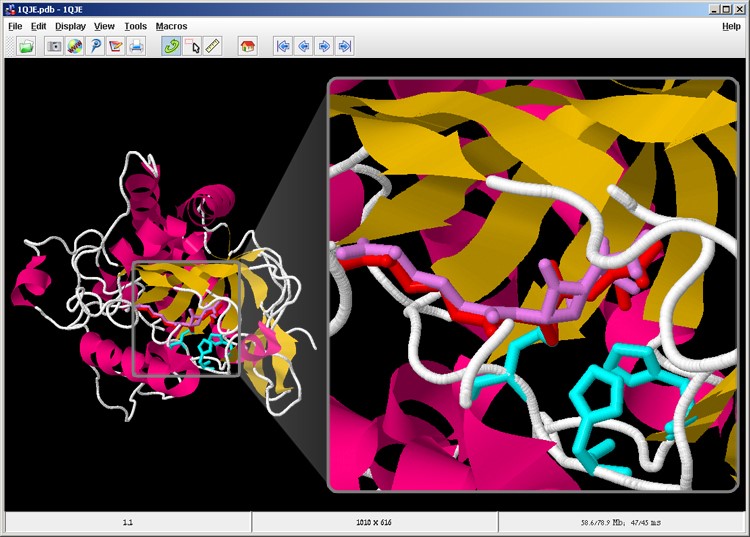Select the ruler measurement tool
750x537 pixels.
[x=212, y=46]
